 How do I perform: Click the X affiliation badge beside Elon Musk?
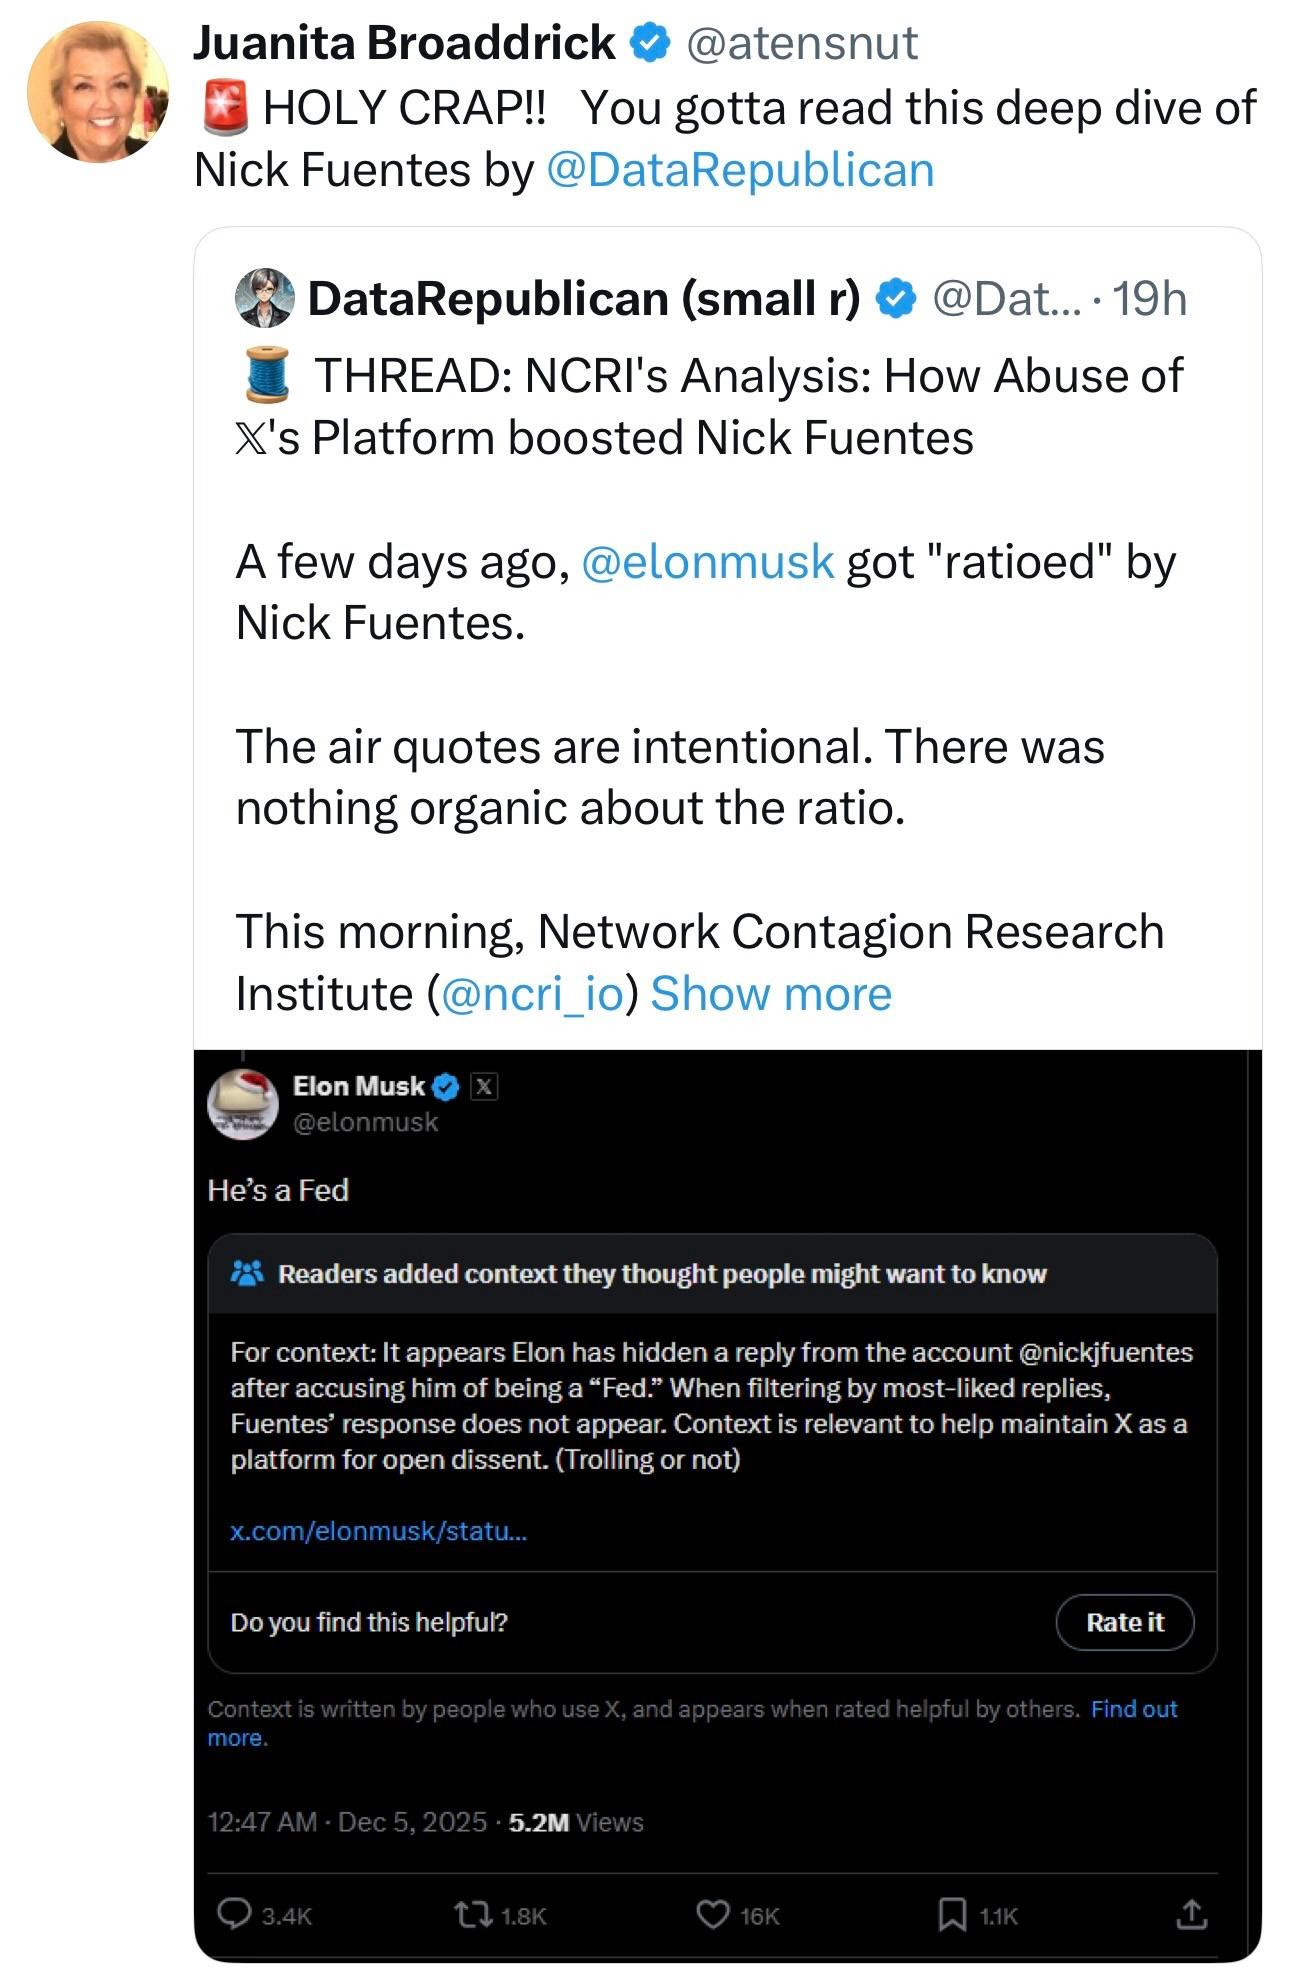click(483, 1086)
